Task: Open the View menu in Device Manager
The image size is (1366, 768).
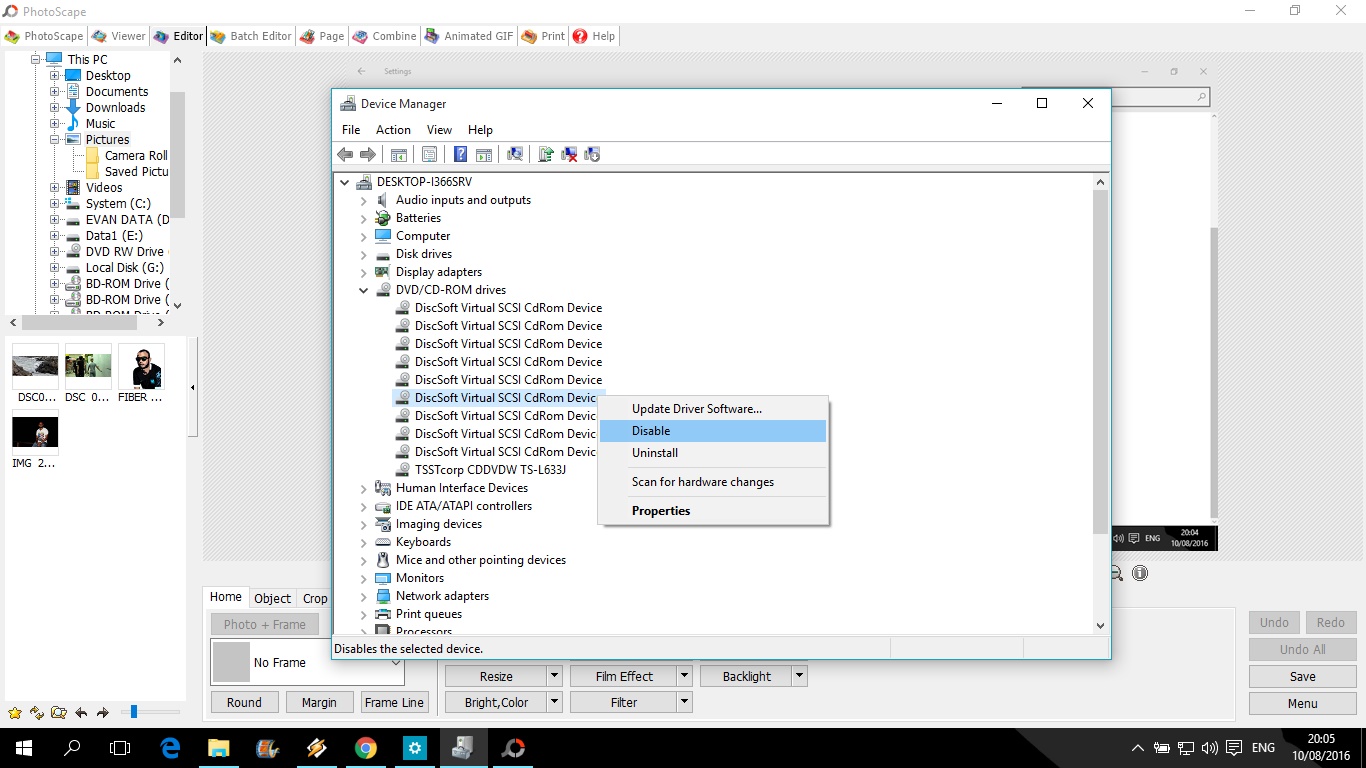Action: pyautogui.click(x=439, y=129)
